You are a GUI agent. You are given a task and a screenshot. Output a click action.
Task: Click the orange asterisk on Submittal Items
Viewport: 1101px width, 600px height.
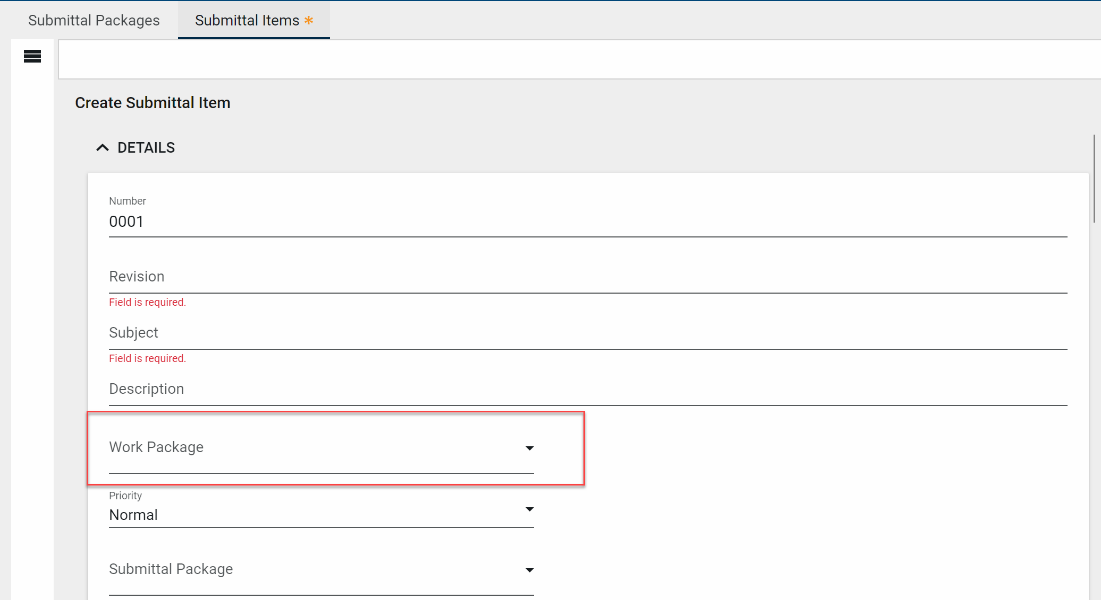tap(309, 20)
